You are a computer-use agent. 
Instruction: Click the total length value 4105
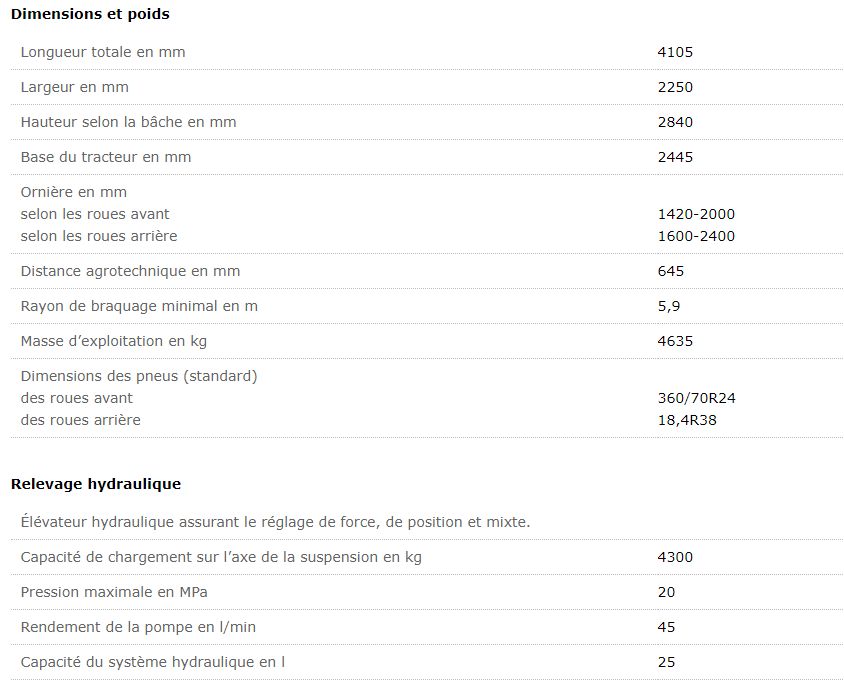point(675,52)
